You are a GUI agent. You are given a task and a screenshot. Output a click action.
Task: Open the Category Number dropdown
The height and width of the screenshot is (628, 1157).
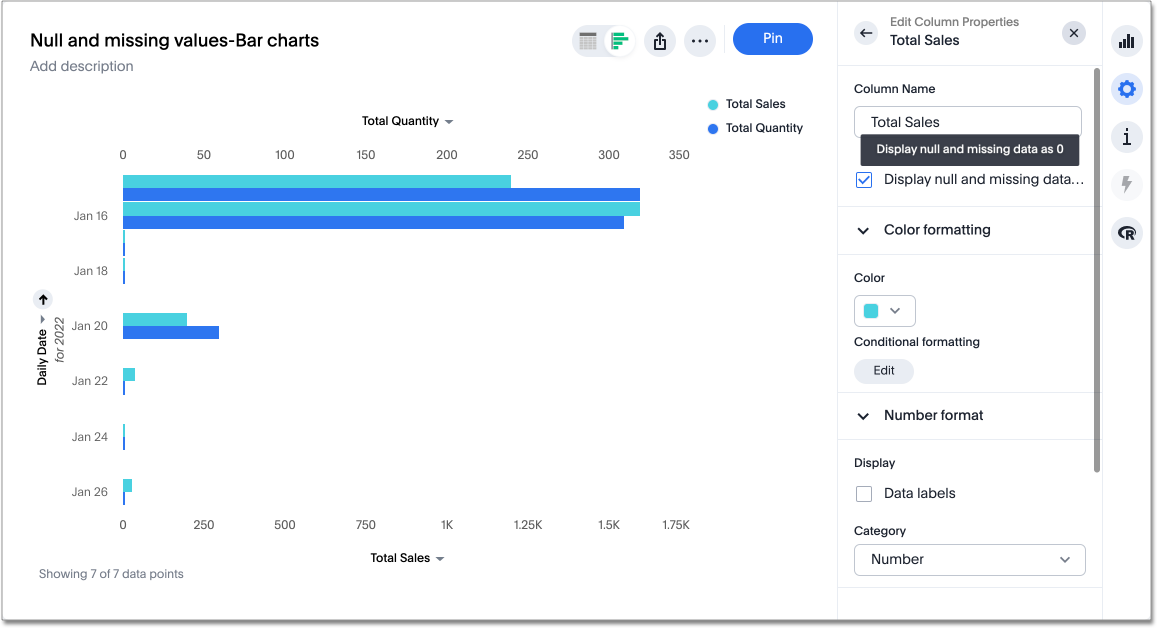[969, 559]
